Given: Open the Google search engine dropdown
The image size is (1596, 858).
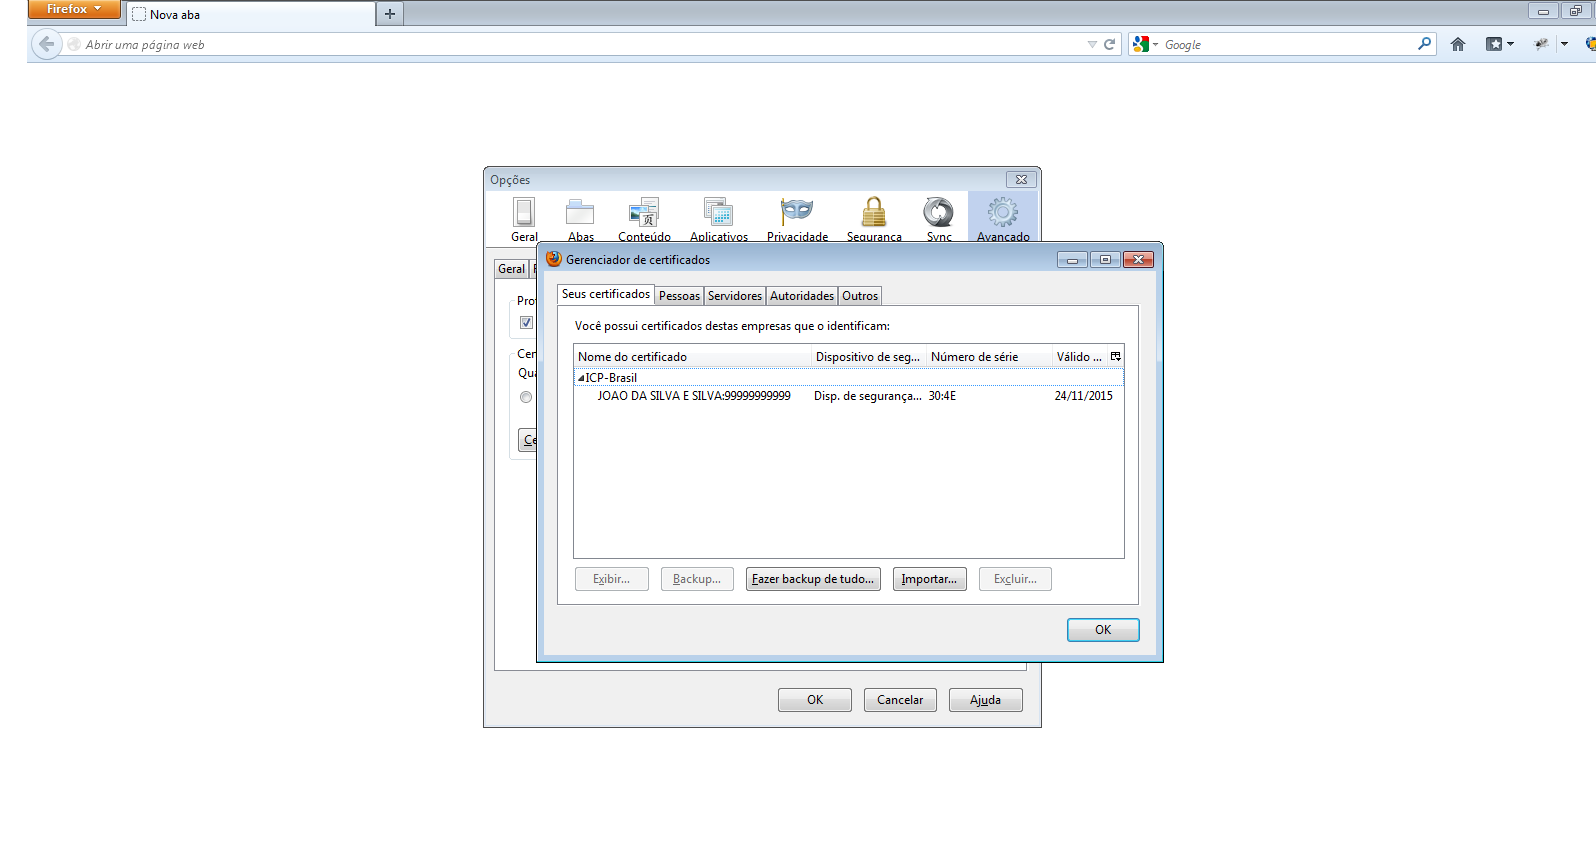Looking at the screenshot, I should 1145,44.
